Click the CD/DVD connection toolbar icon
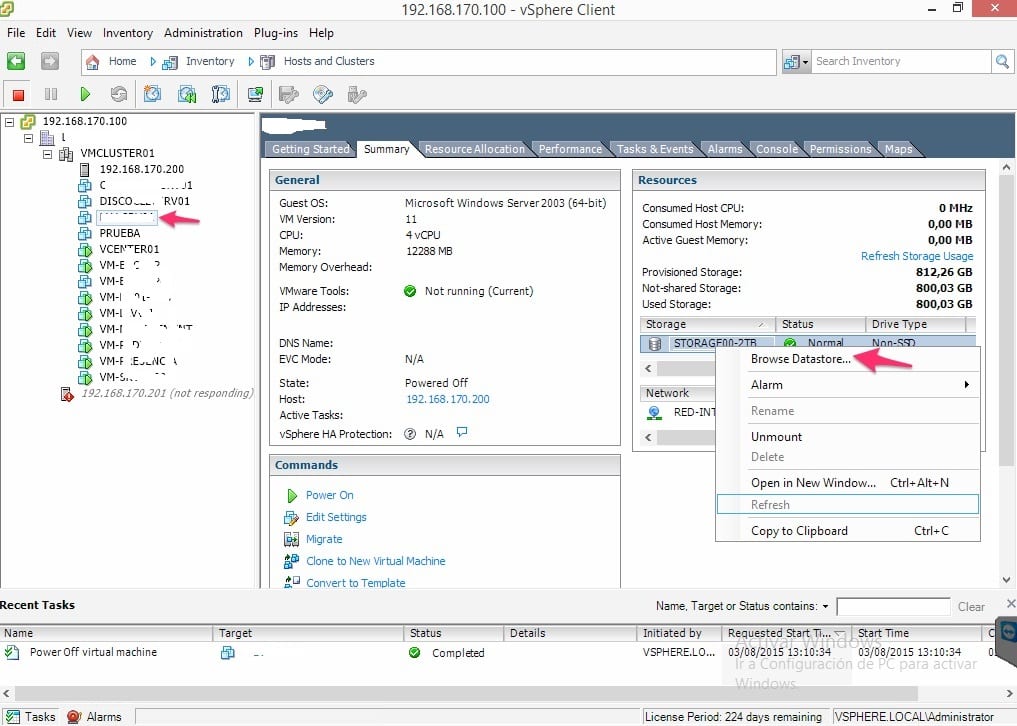Screen dimensions: 1017x726 (322, 93)
